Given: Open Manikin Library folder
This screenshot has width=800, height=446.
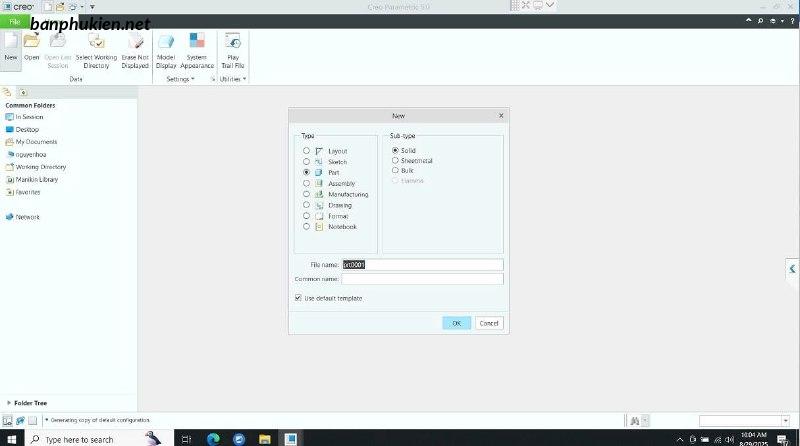Looking at the screenshot, I should pos(36,179).
